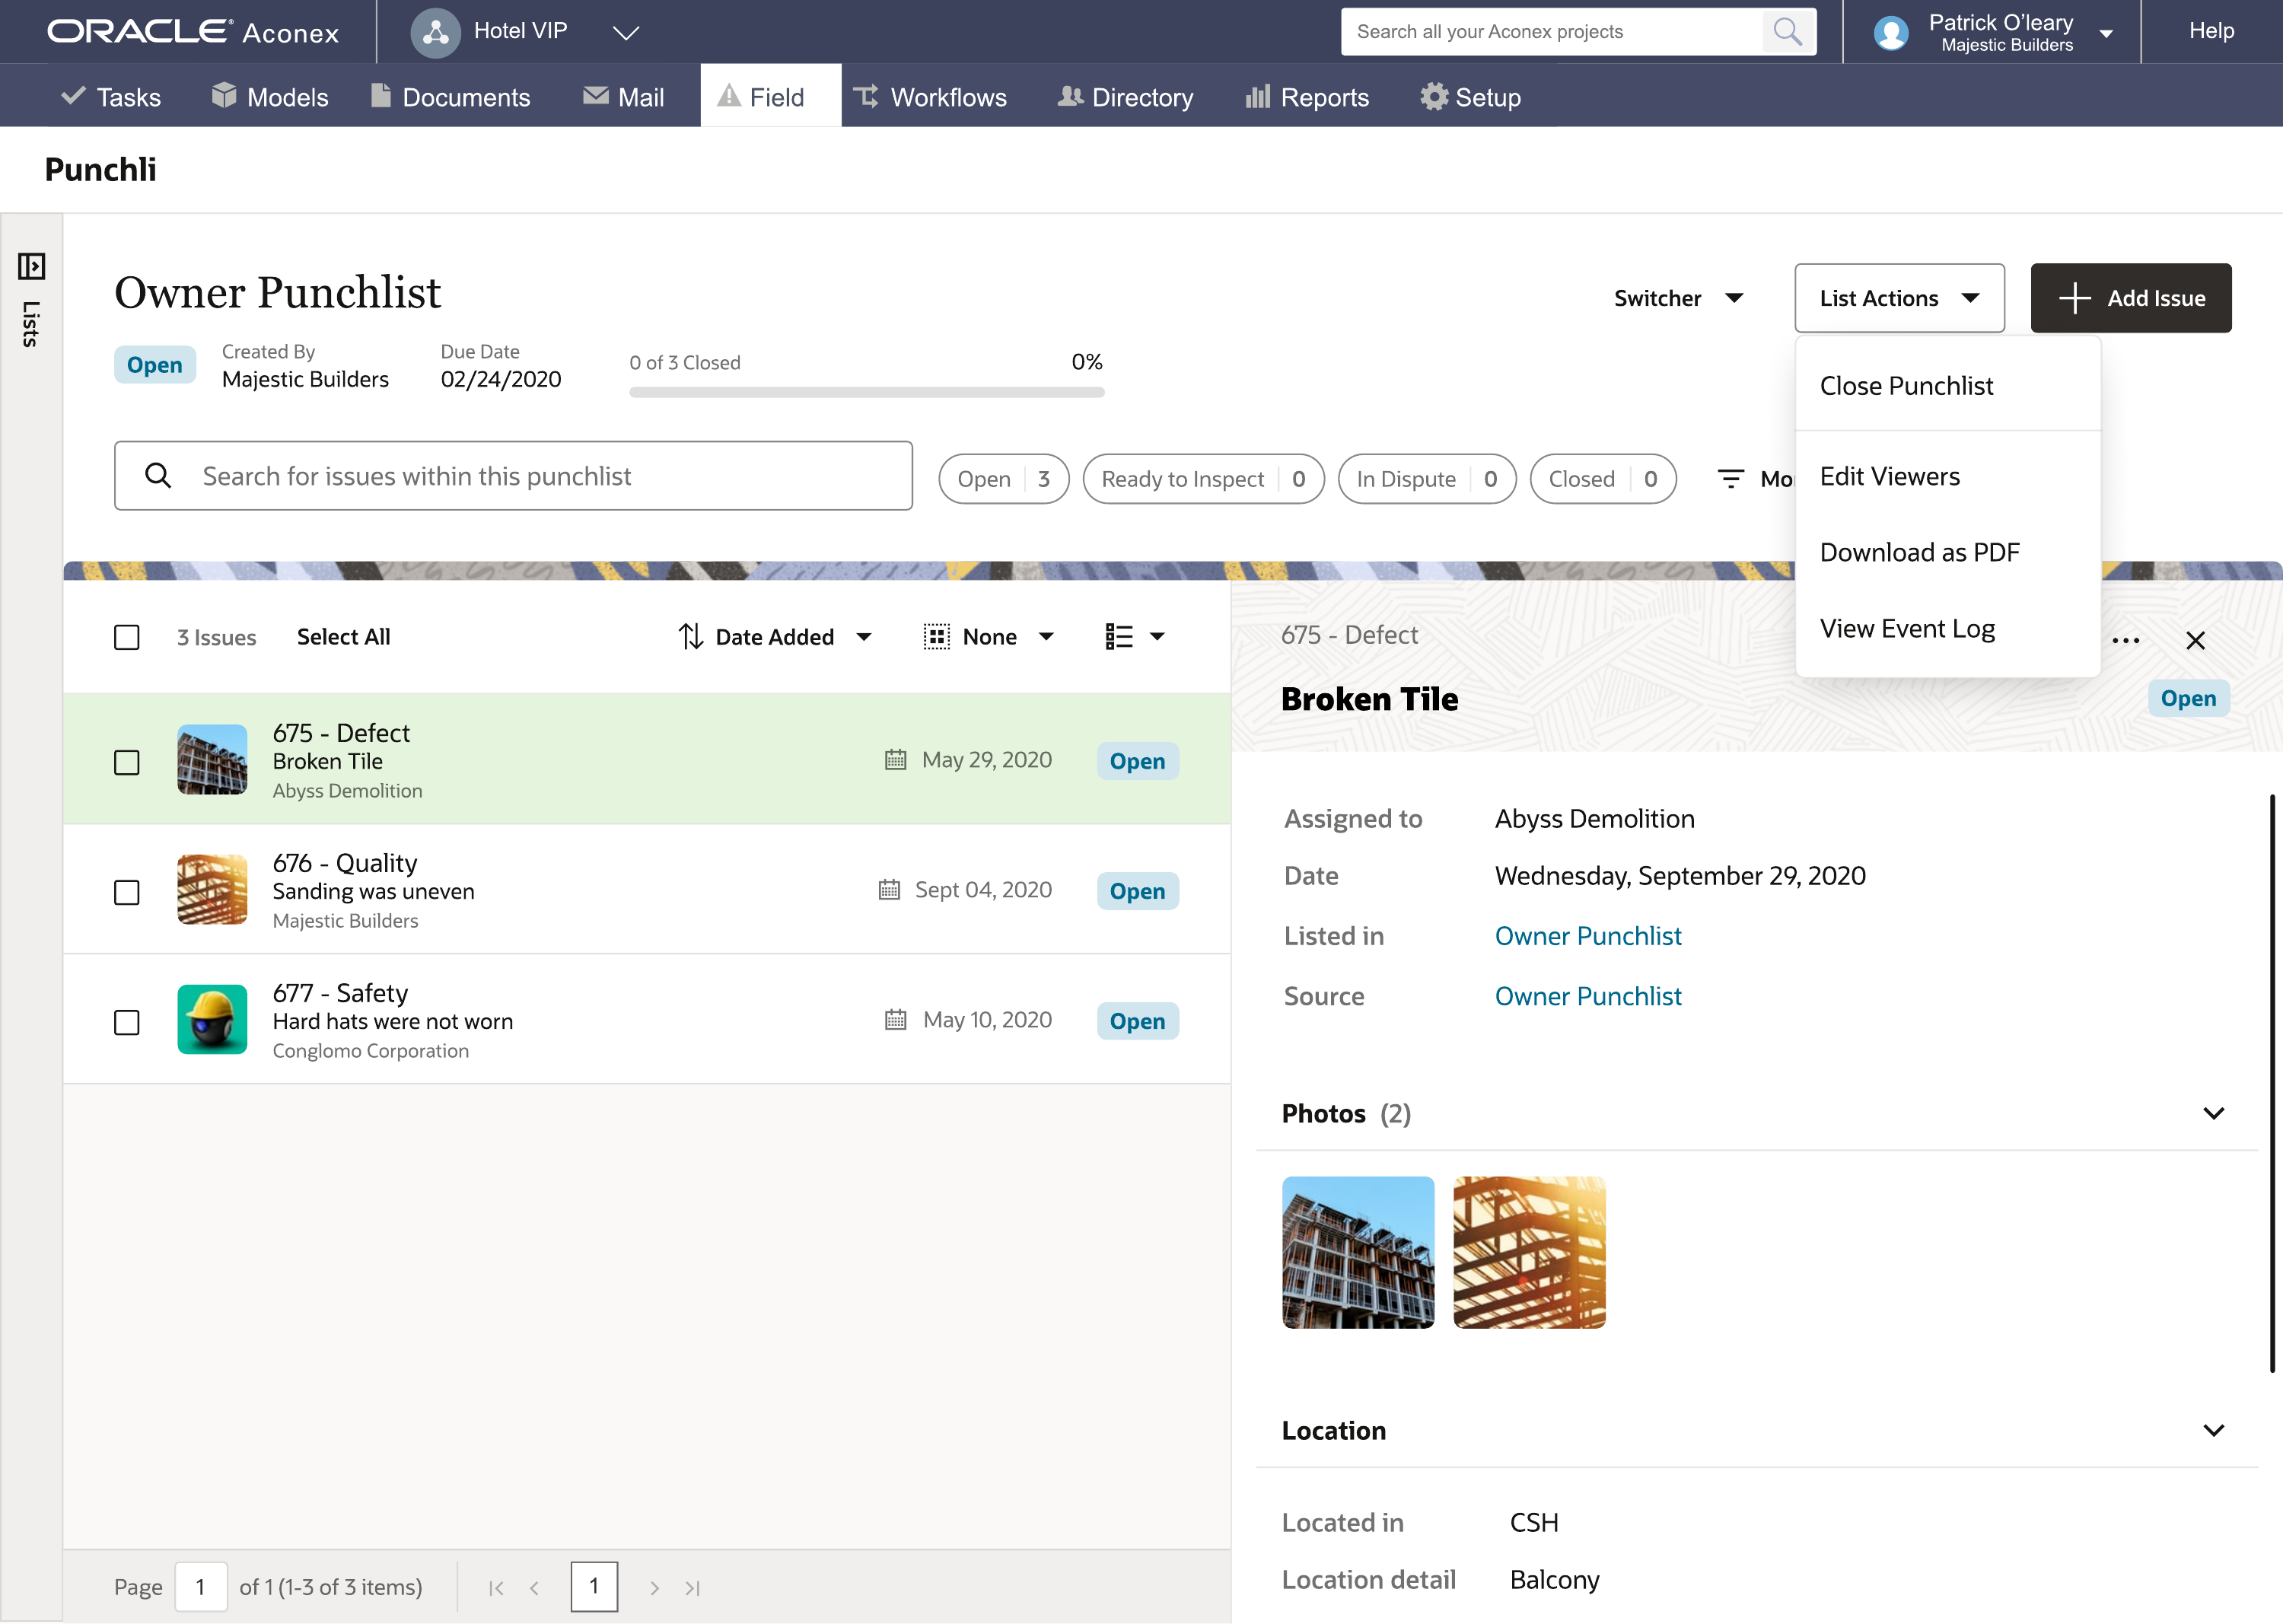This screenshot has width=2283, height=1624.
Task: Tick checkbox for 677 - Safety
Action: click(x=127, y=1023)
